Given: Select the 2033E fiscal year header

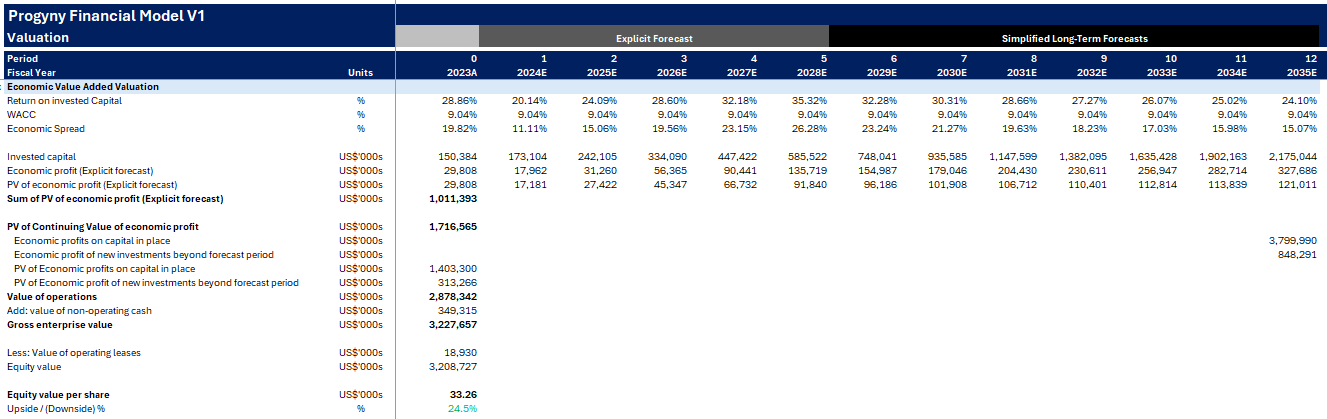Looking at the screenshot, I should point(1161,73).
